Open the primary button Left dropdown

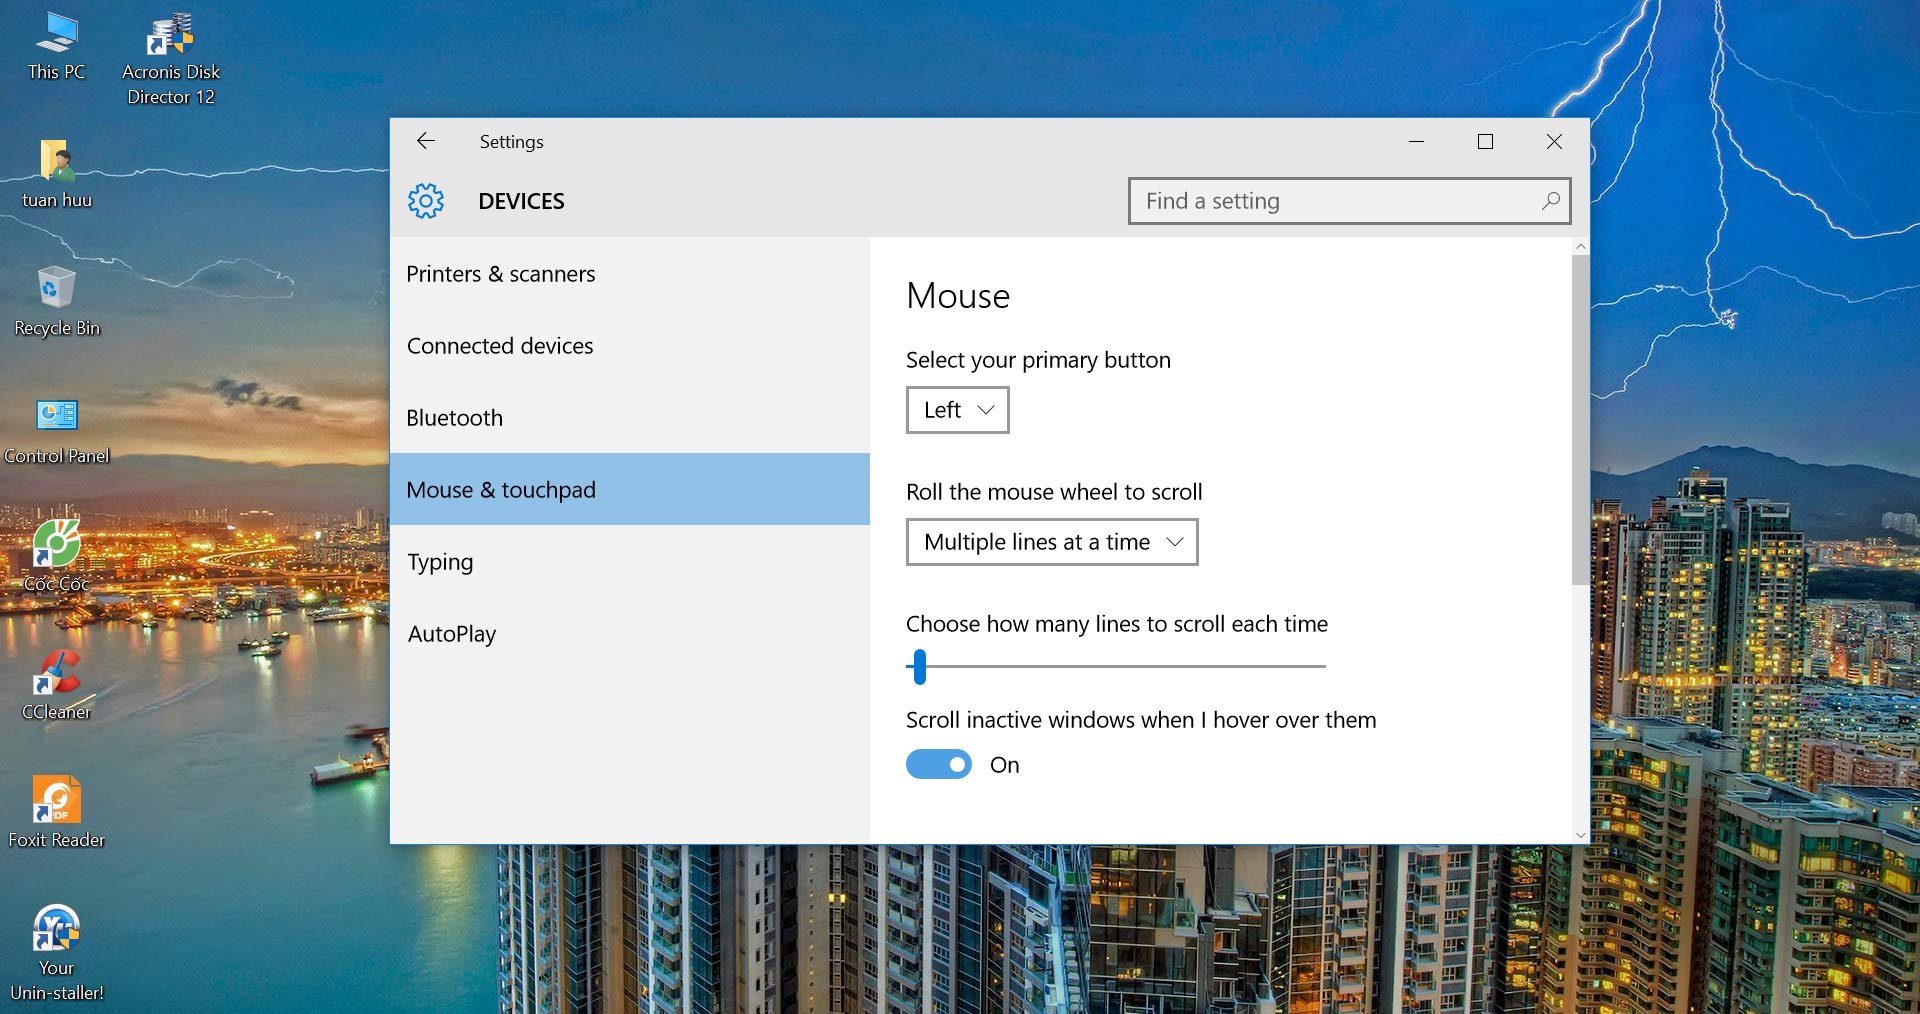958,410
